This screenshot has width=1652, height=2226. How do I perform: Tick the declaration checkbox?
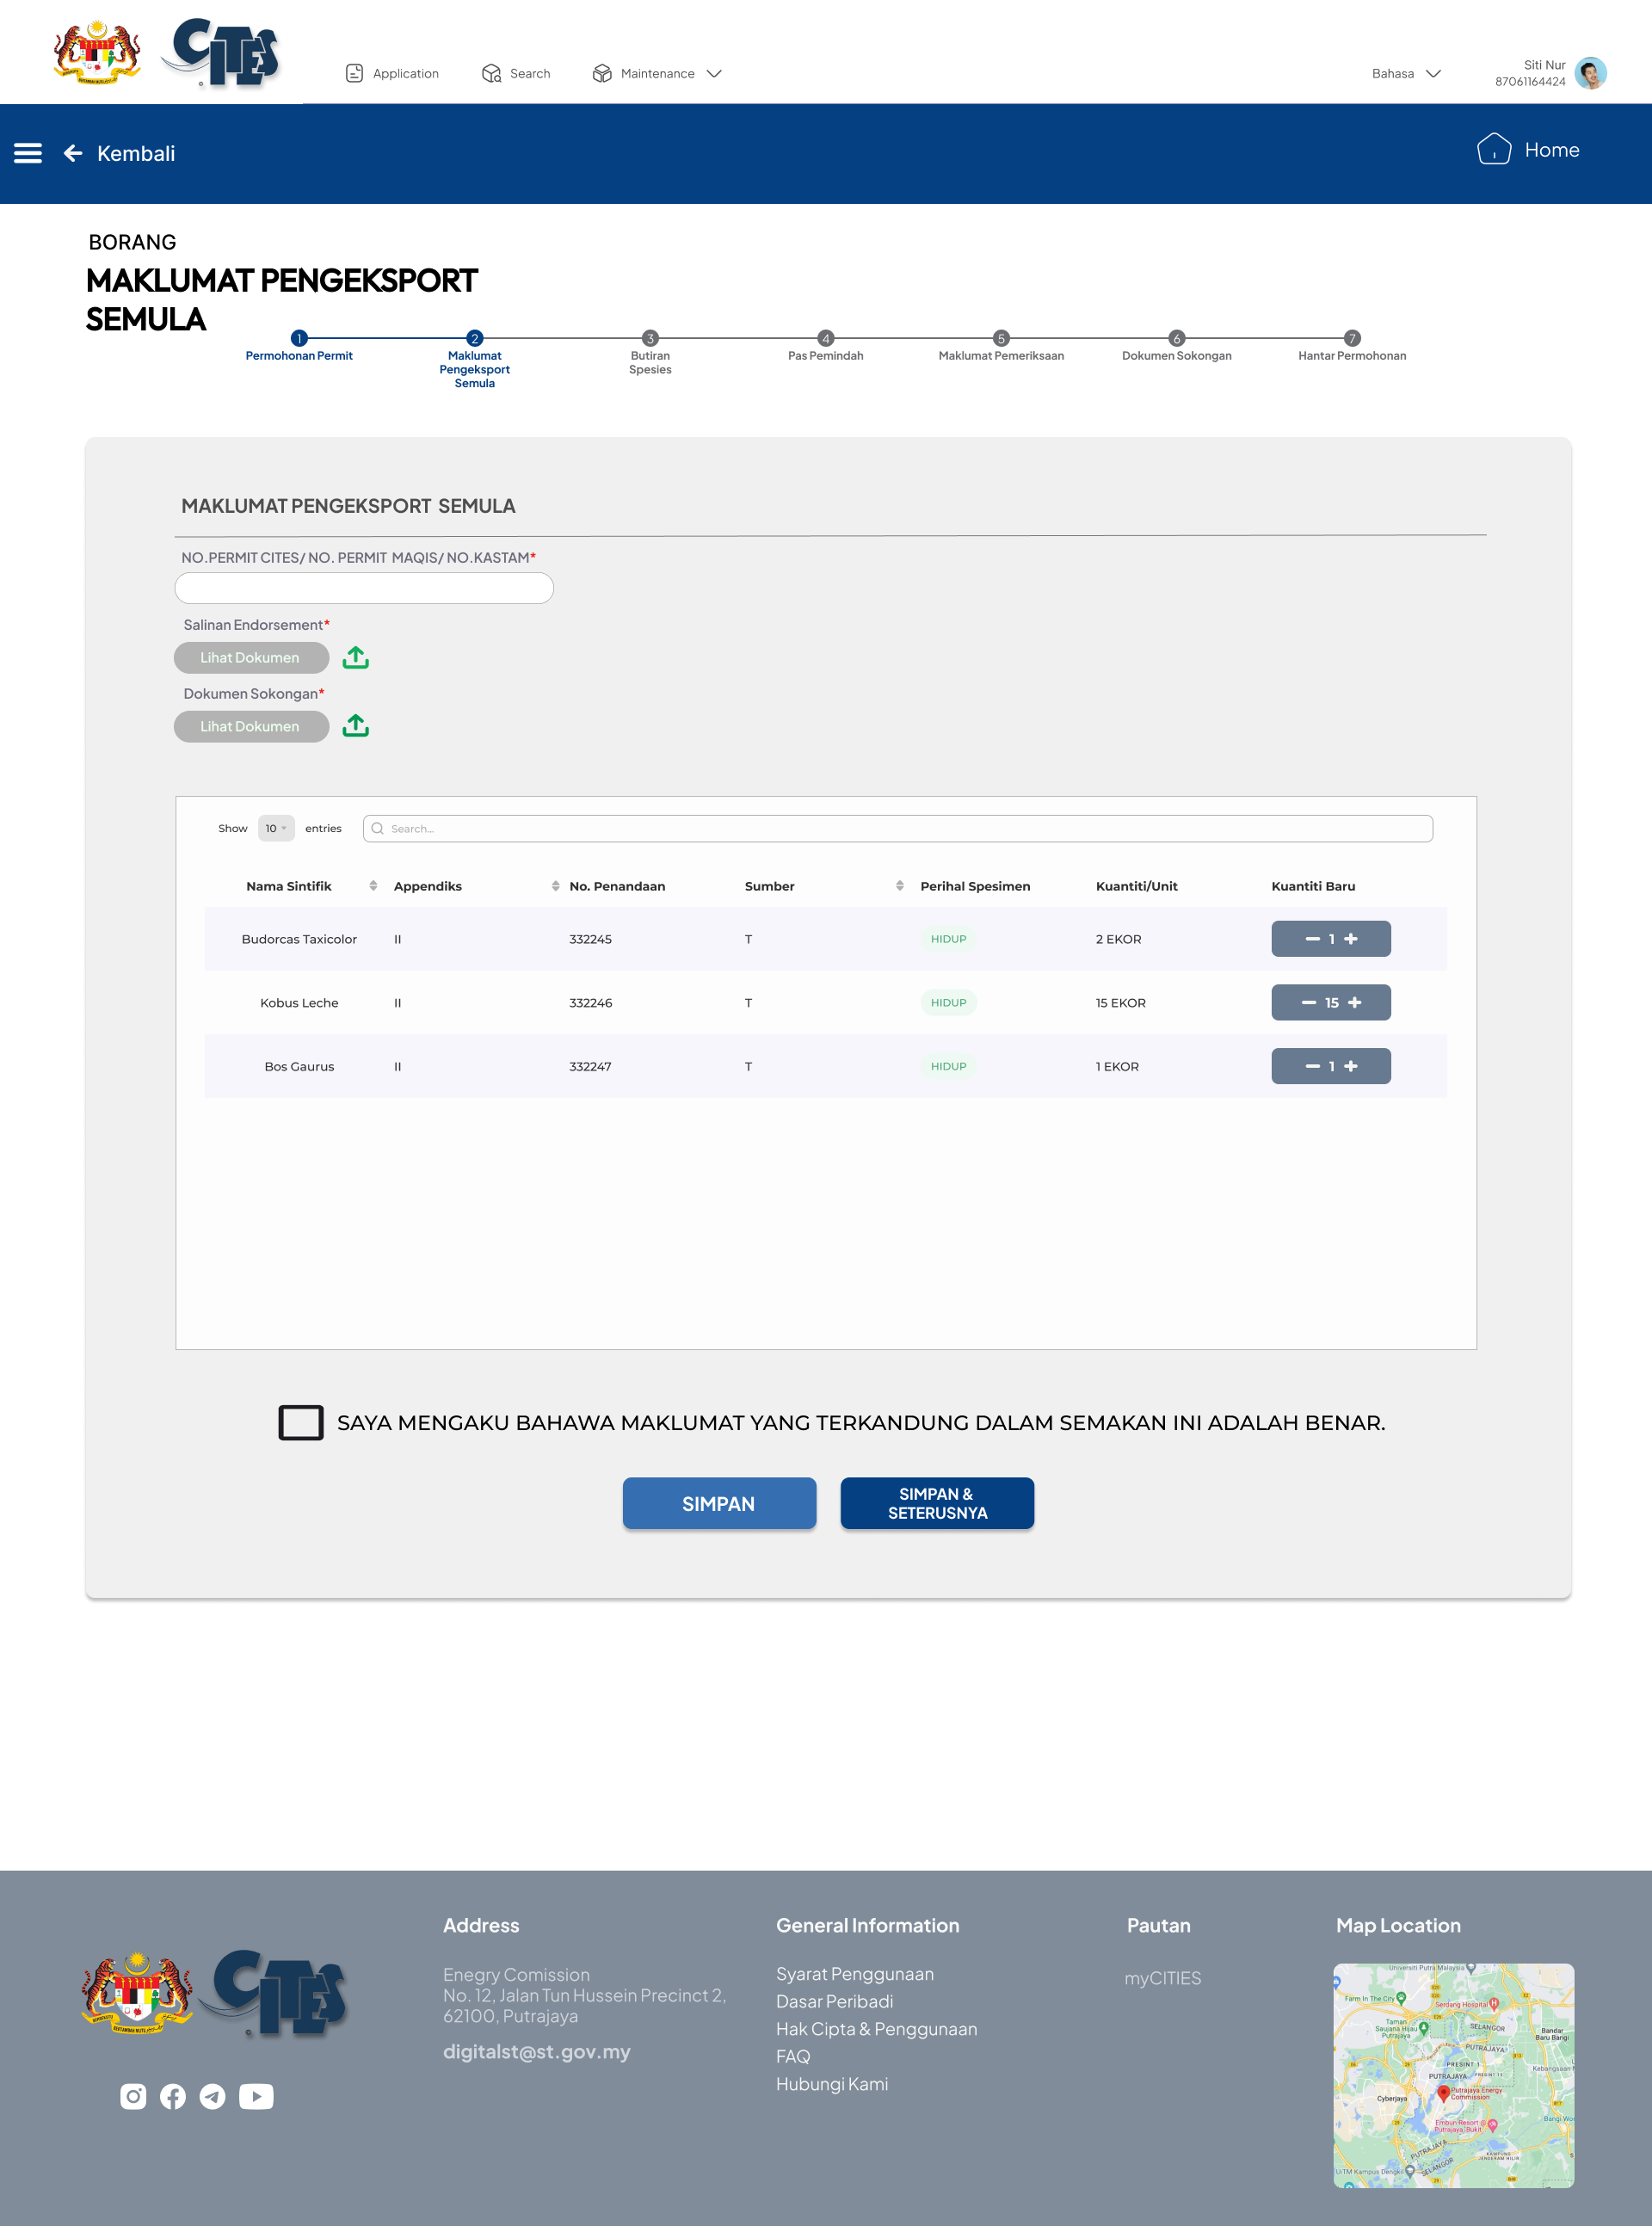point(300,1422)
